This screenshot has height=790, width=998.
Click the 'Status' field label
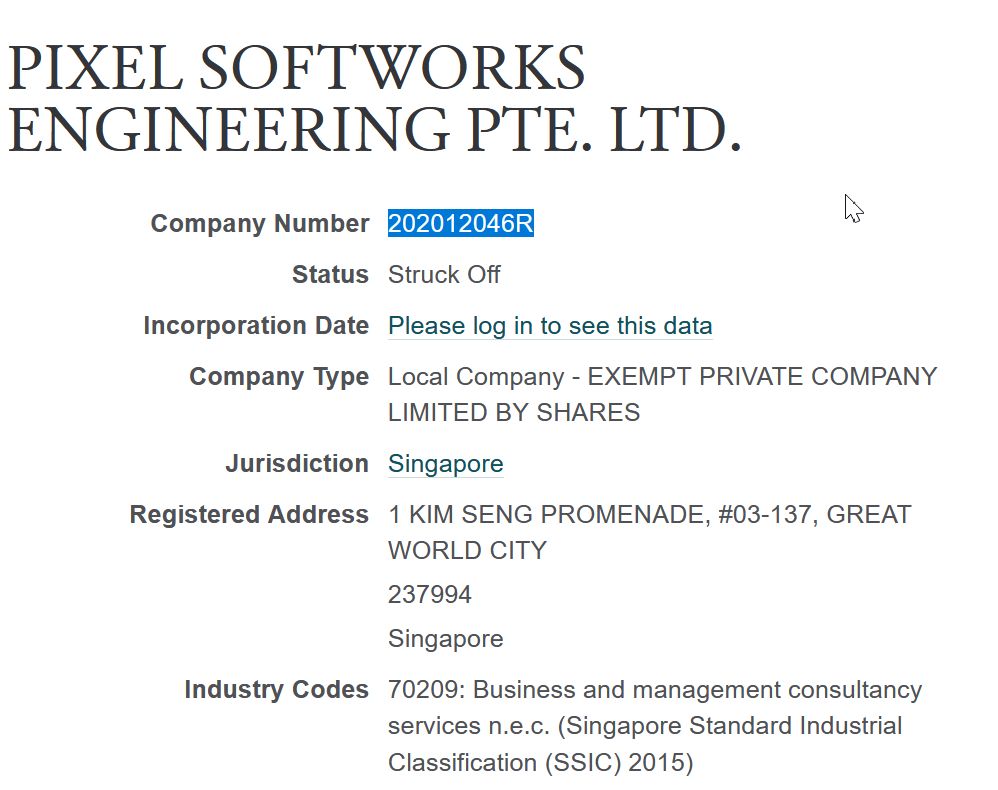coord(330,274)
